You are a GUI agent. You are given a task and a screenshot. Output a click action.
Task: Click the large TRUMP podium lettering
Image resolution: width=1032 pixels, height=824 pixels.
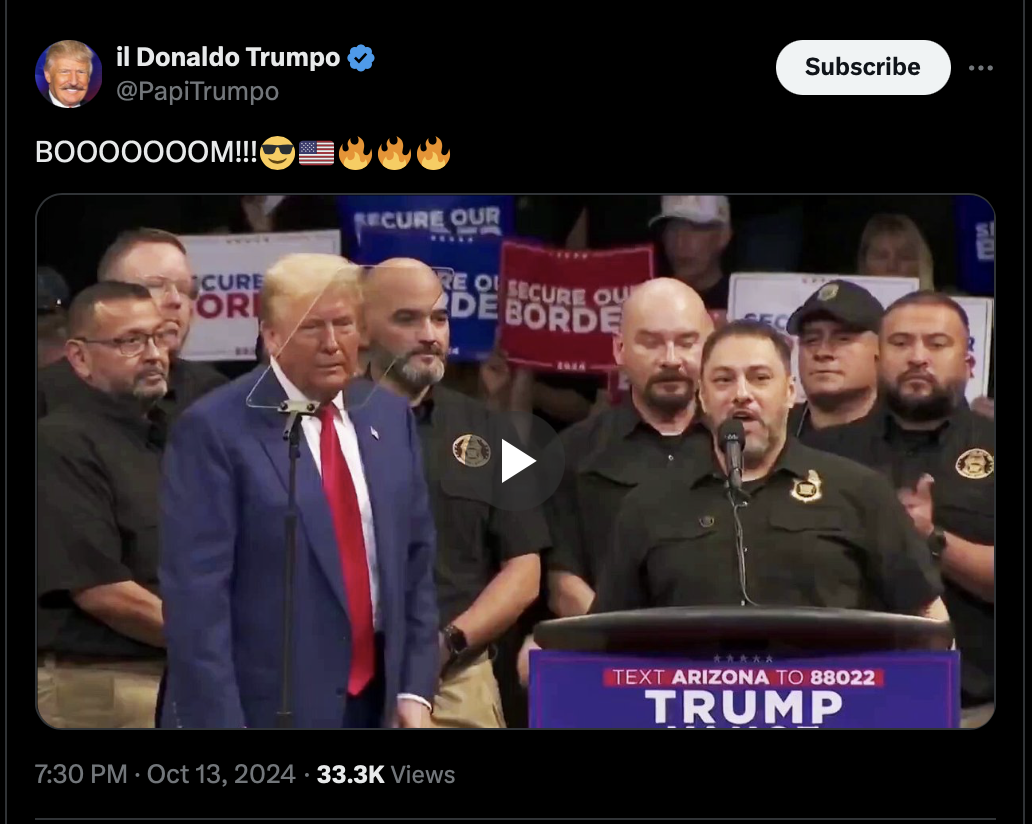(x=744, y=706)
